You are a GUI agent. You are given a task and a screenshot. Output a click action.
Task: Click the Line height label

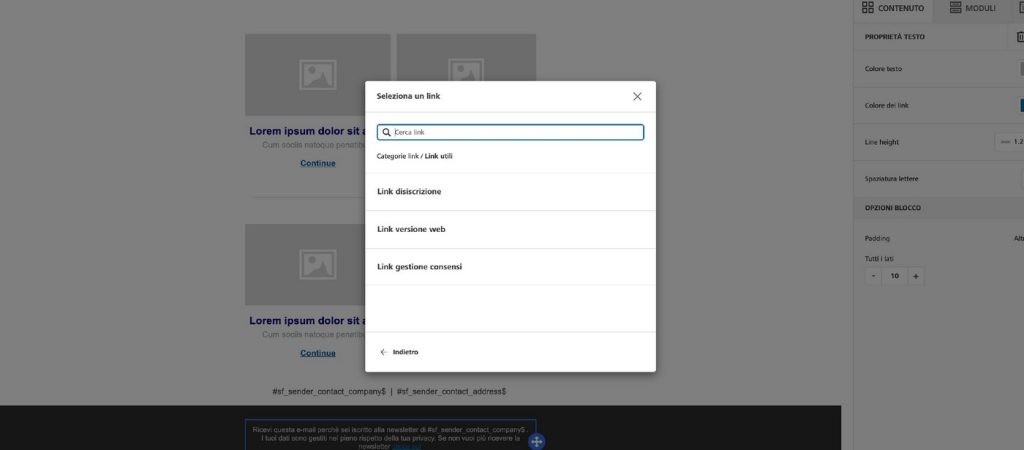pyautogui.click(x=882, y=142)
